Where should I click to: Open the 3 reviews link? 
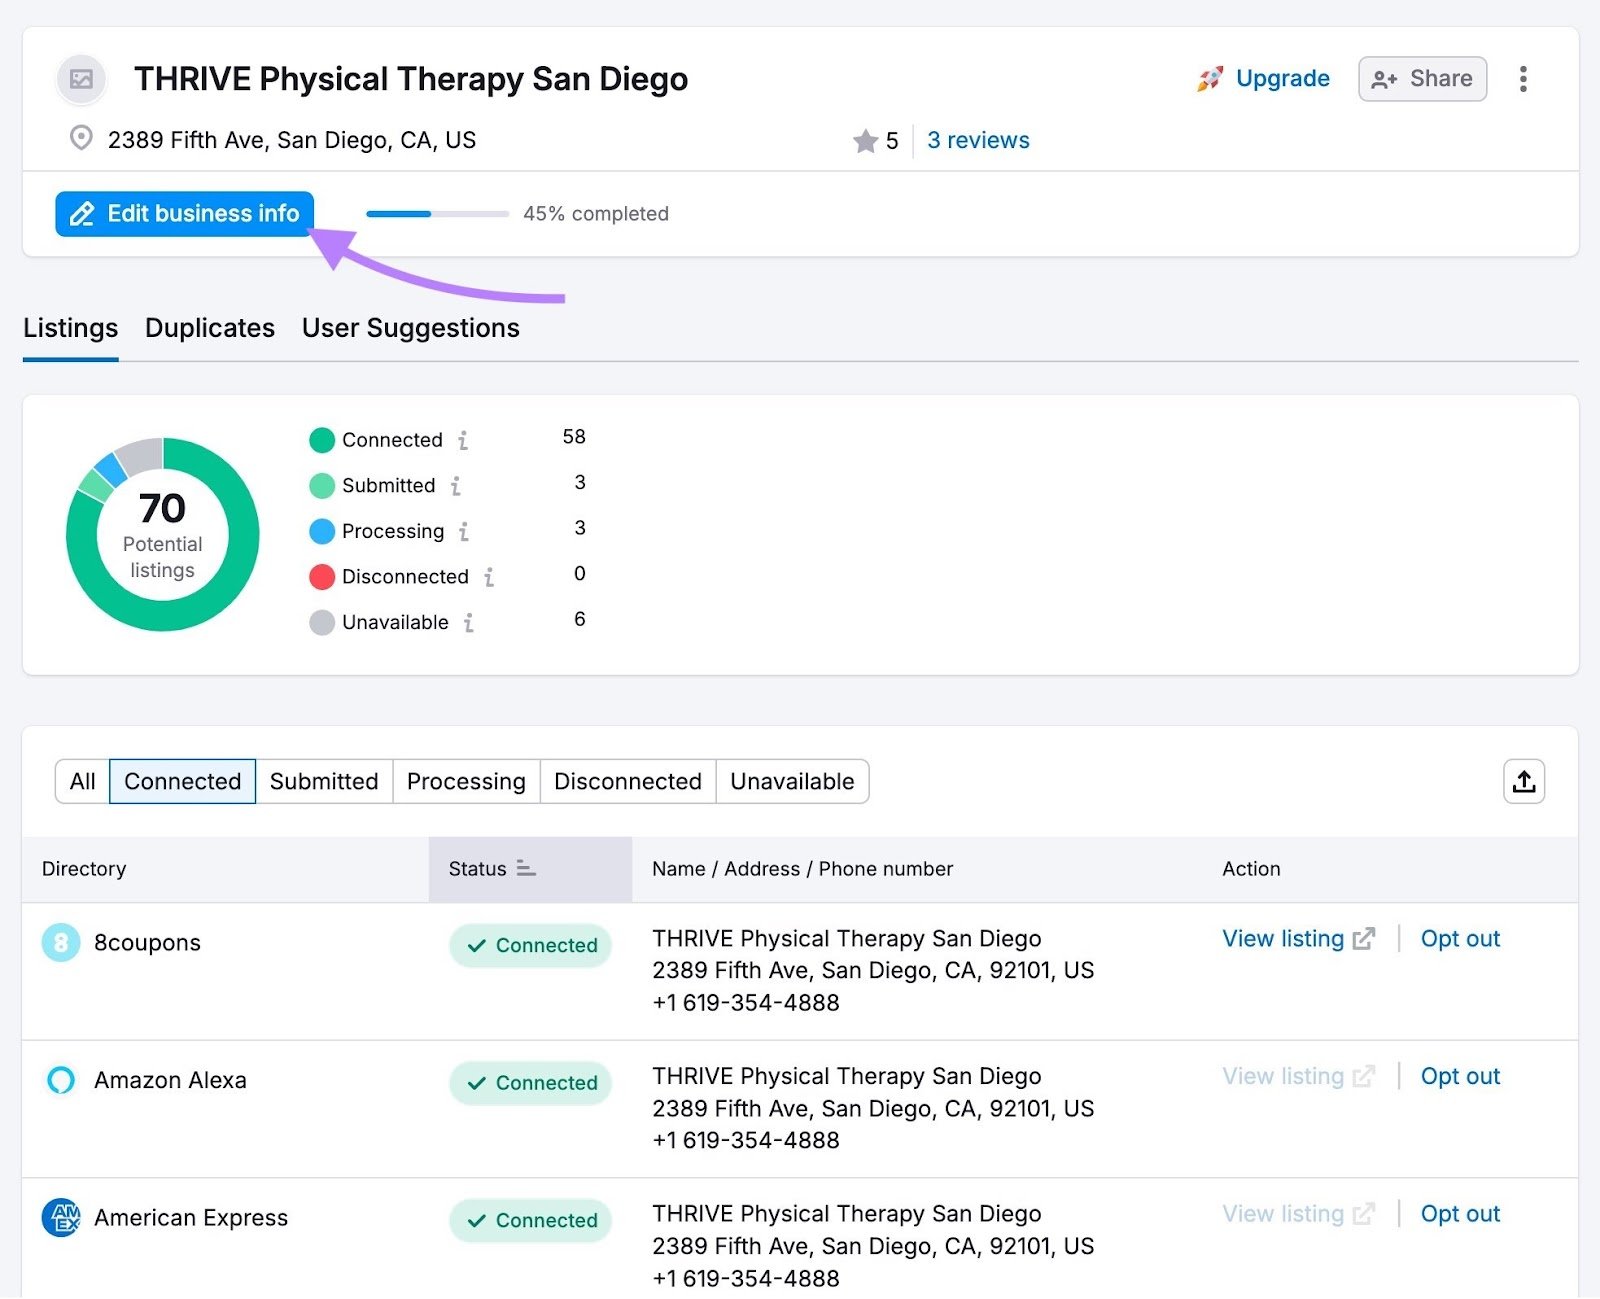[x=977, y=140]
